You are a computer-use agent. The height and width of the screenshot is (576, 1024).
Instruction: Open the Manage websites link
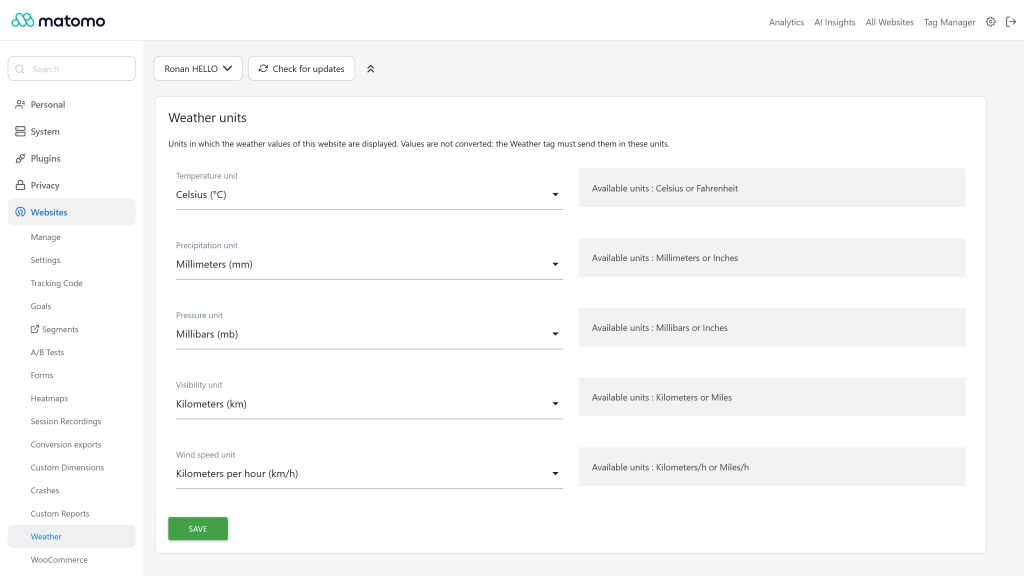point(46,237)
